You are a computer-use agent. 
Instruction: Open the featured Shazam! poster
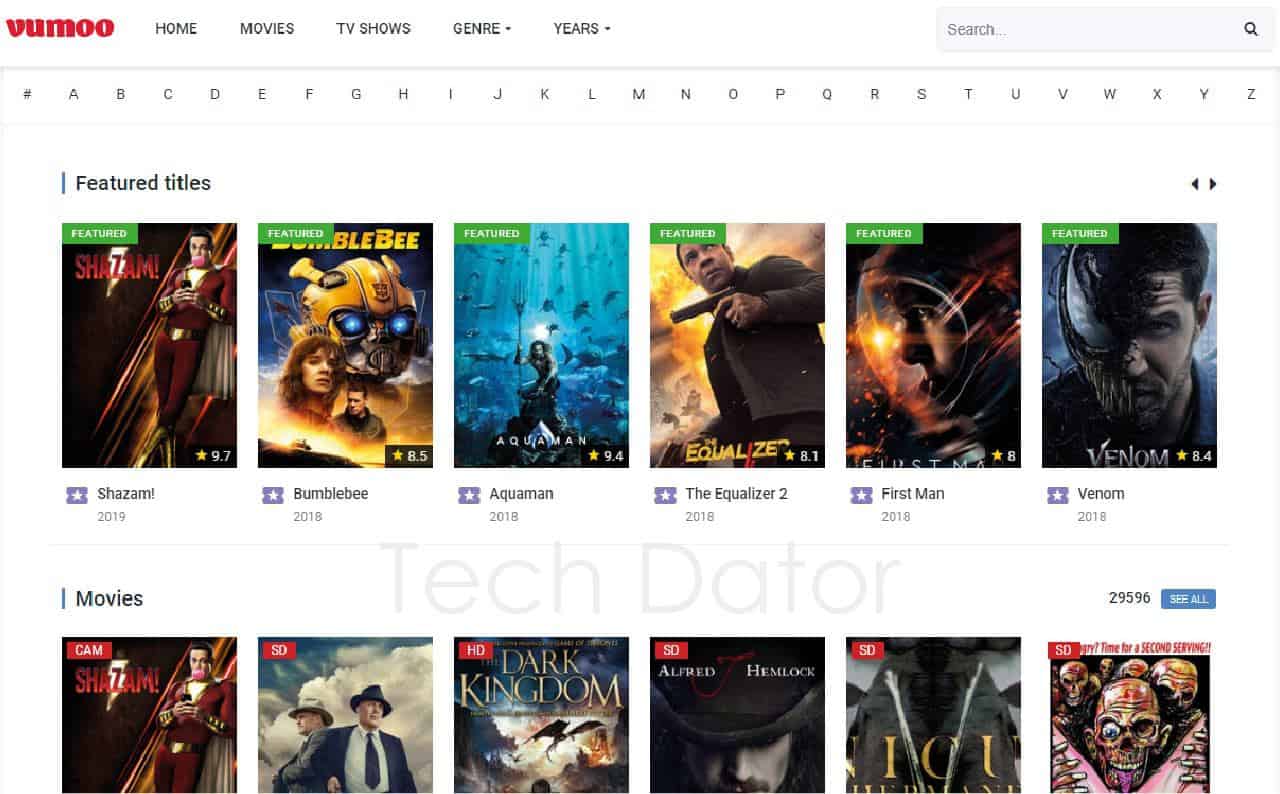click(x=149, y=345)
